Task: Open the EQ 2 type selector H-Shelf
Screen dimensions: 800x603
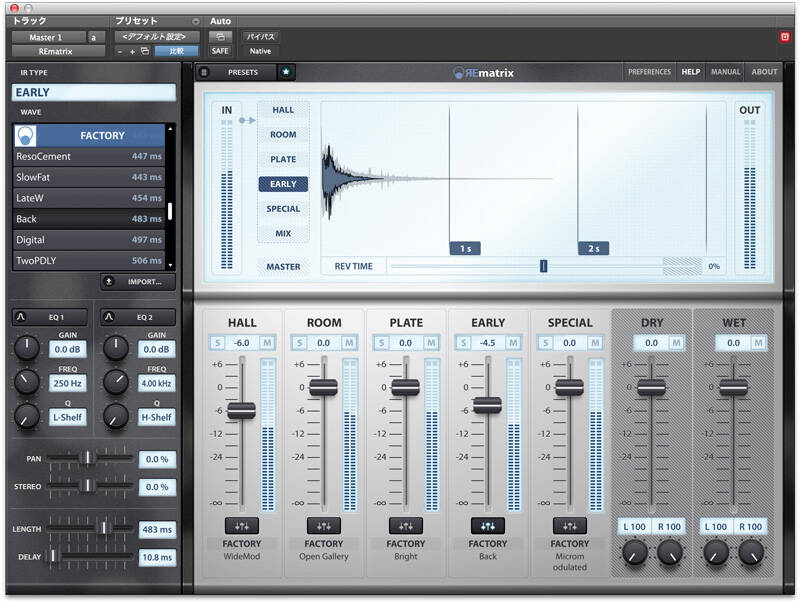Action: pos(157,417)
